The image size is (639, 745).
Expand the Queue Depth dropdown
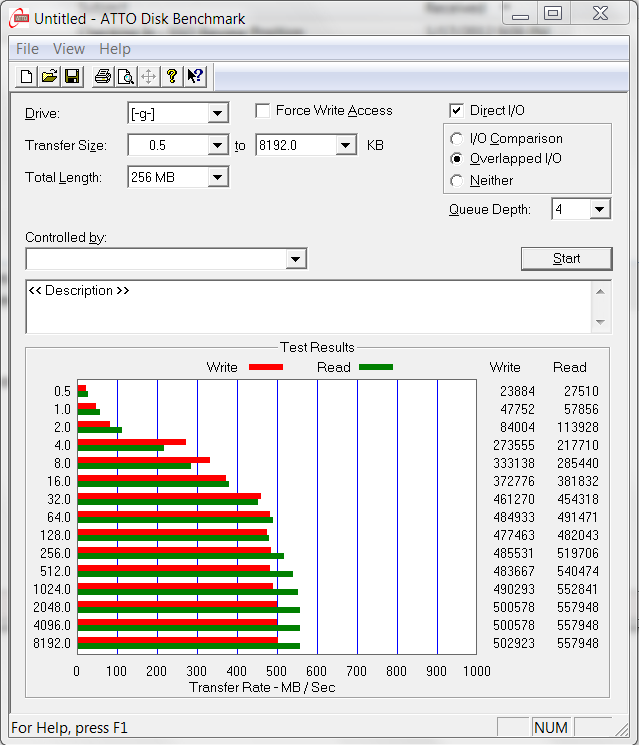pyautogui.click(x=599, y=209)
